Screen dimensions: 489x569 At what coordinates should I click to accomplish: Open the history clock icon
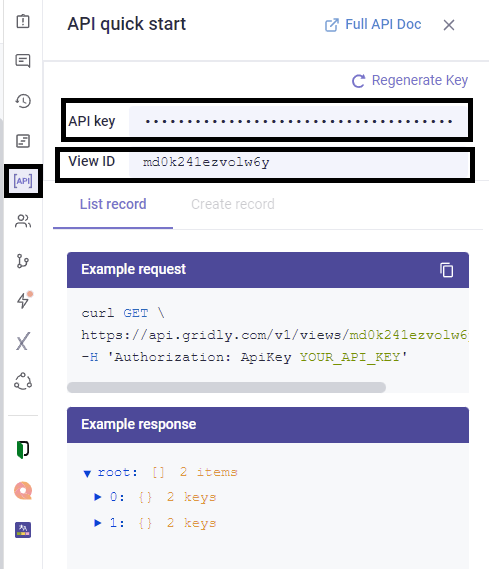click(23, 101)
